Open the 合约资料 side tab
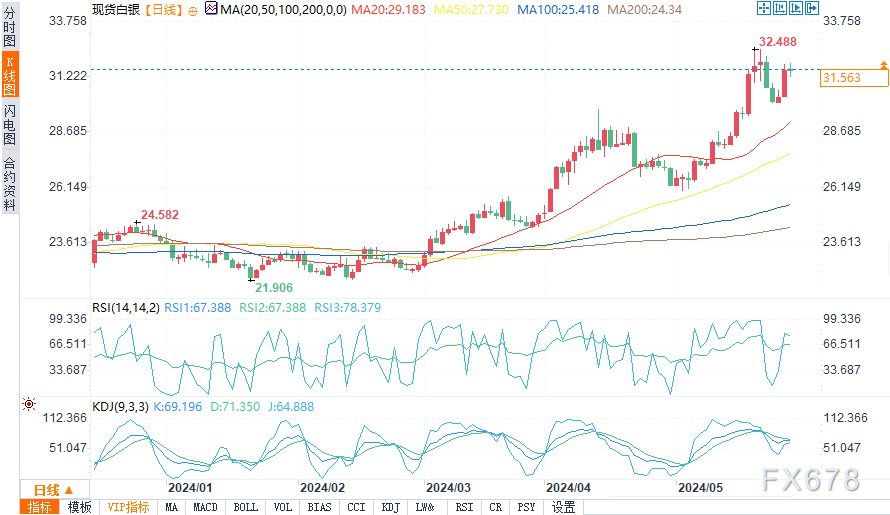 (x=9, y=183)
